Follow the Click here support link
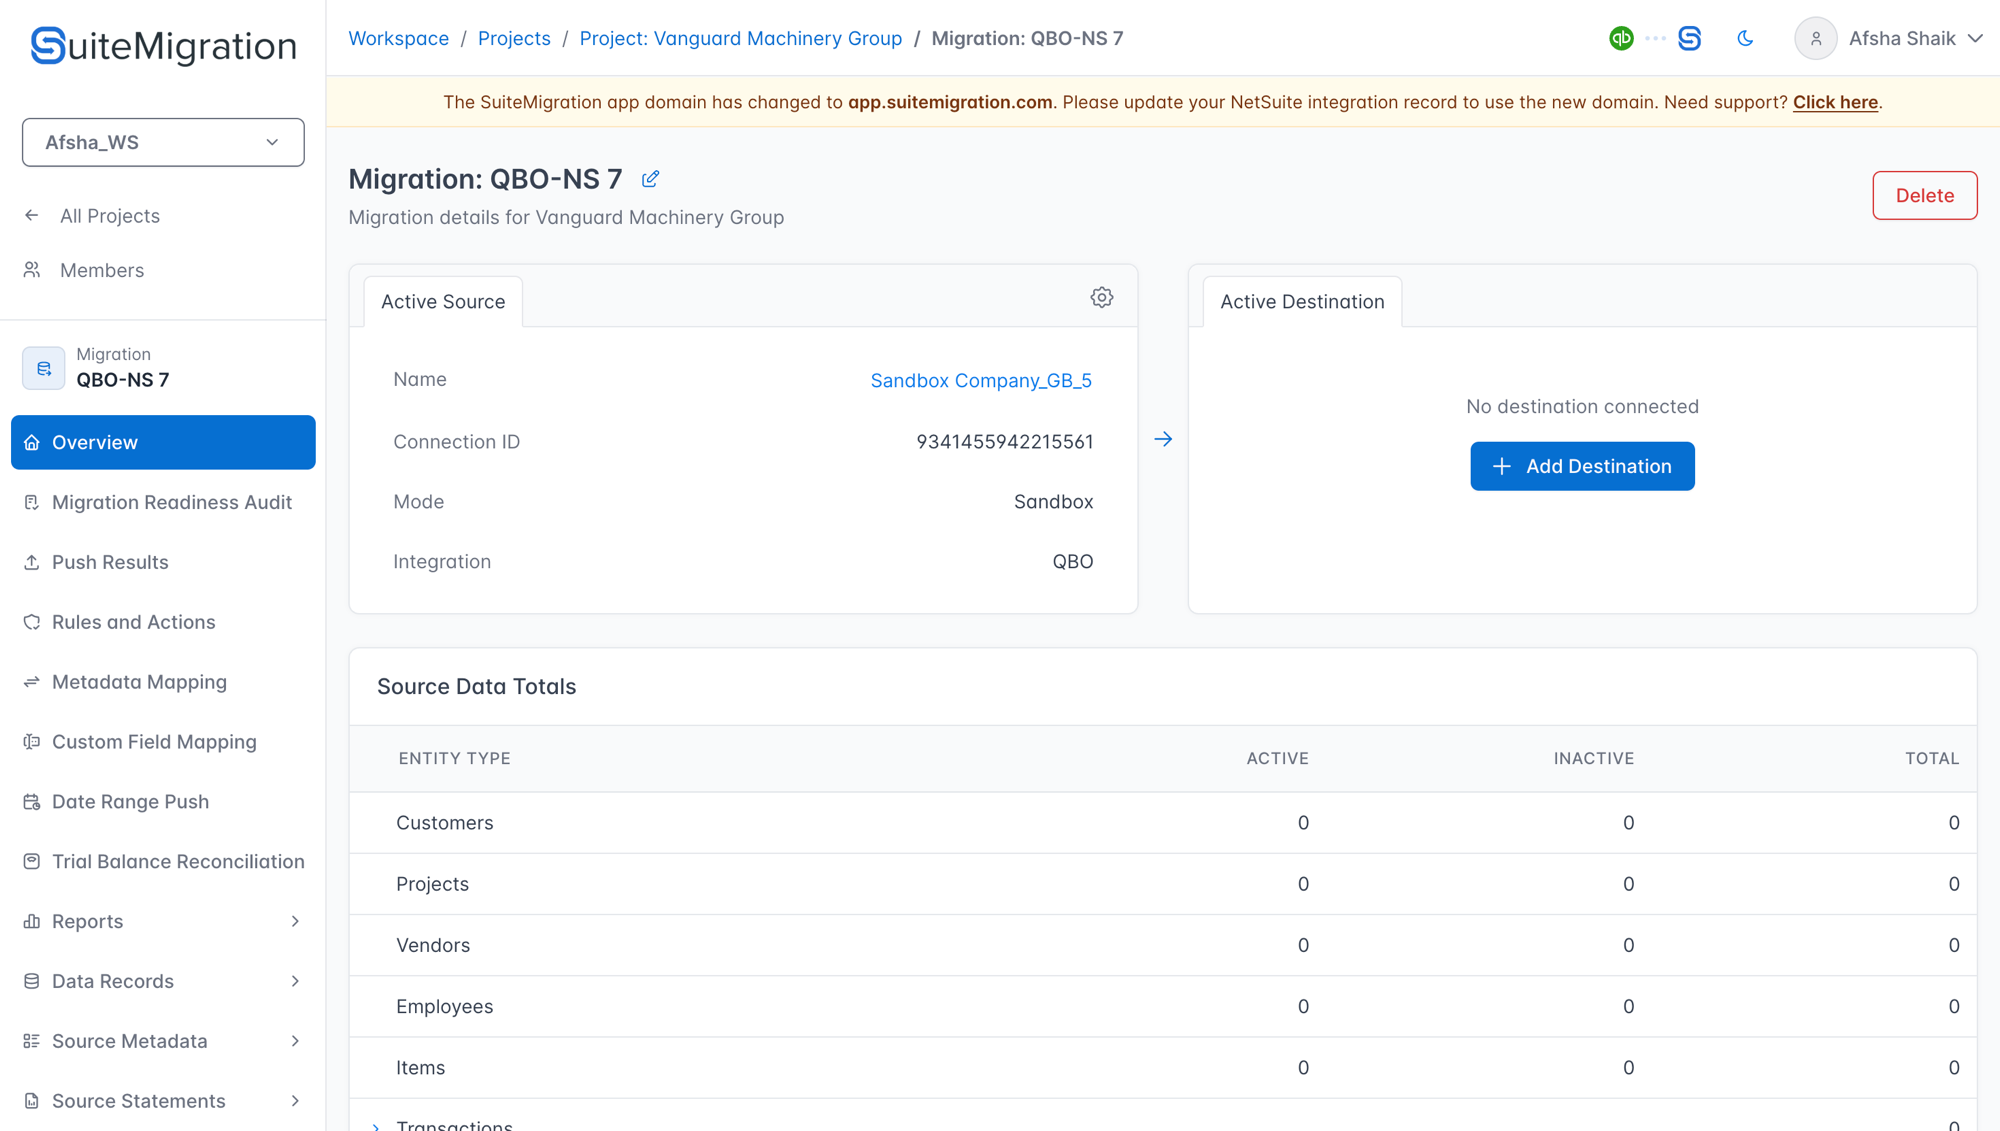The height and width of the screenshot is (1131, 2000). pos(1835,102)
